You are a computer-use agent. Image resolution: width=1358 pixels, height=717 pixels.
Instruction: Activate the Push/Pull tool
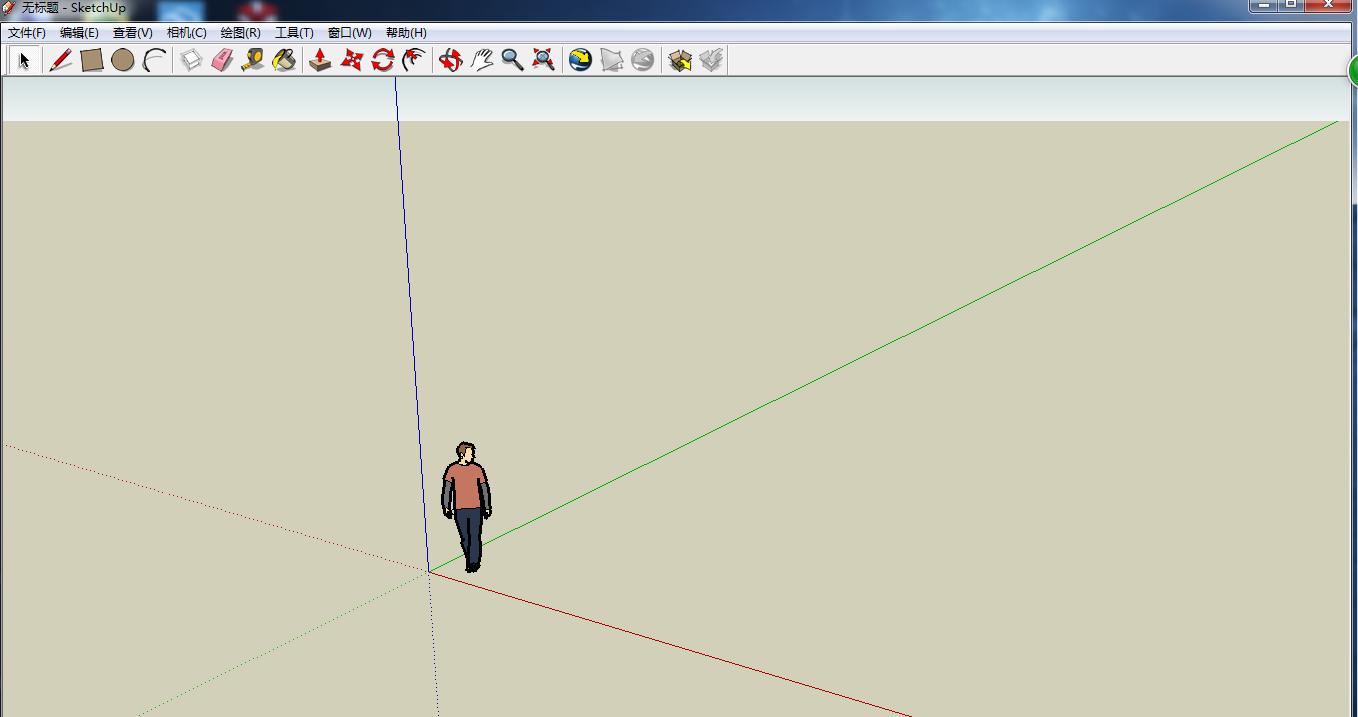(320, 61)
